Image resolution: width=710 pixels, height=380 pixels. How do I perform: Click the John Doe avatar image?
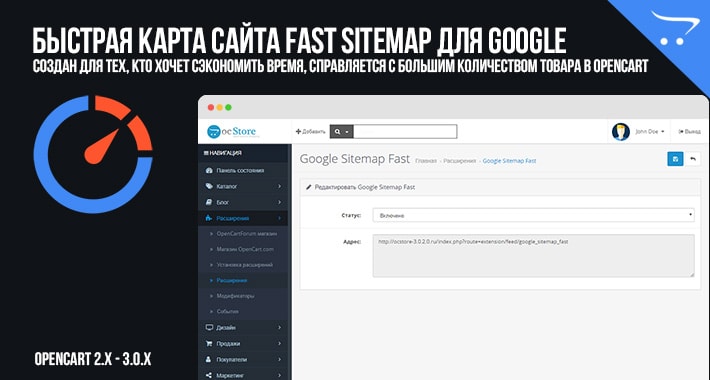[620, 131]
